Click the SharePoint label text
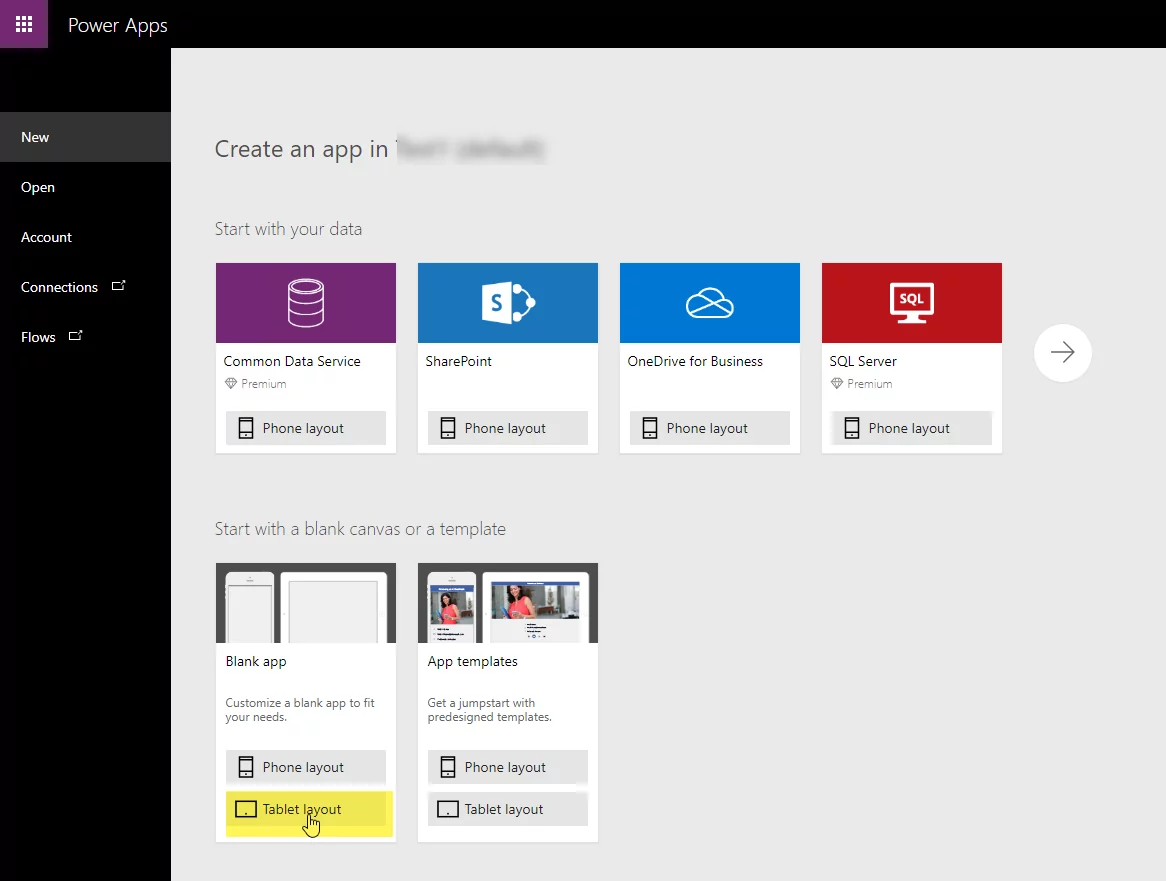The image size is (1166, 881). [459, 361]
